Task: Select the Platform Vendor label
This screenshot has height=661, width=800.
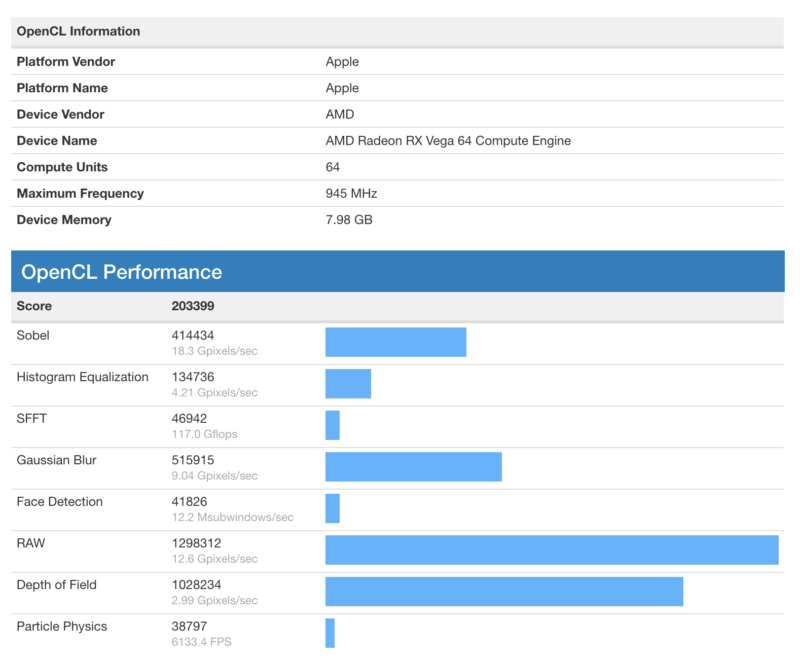Action: click(66, 62)
